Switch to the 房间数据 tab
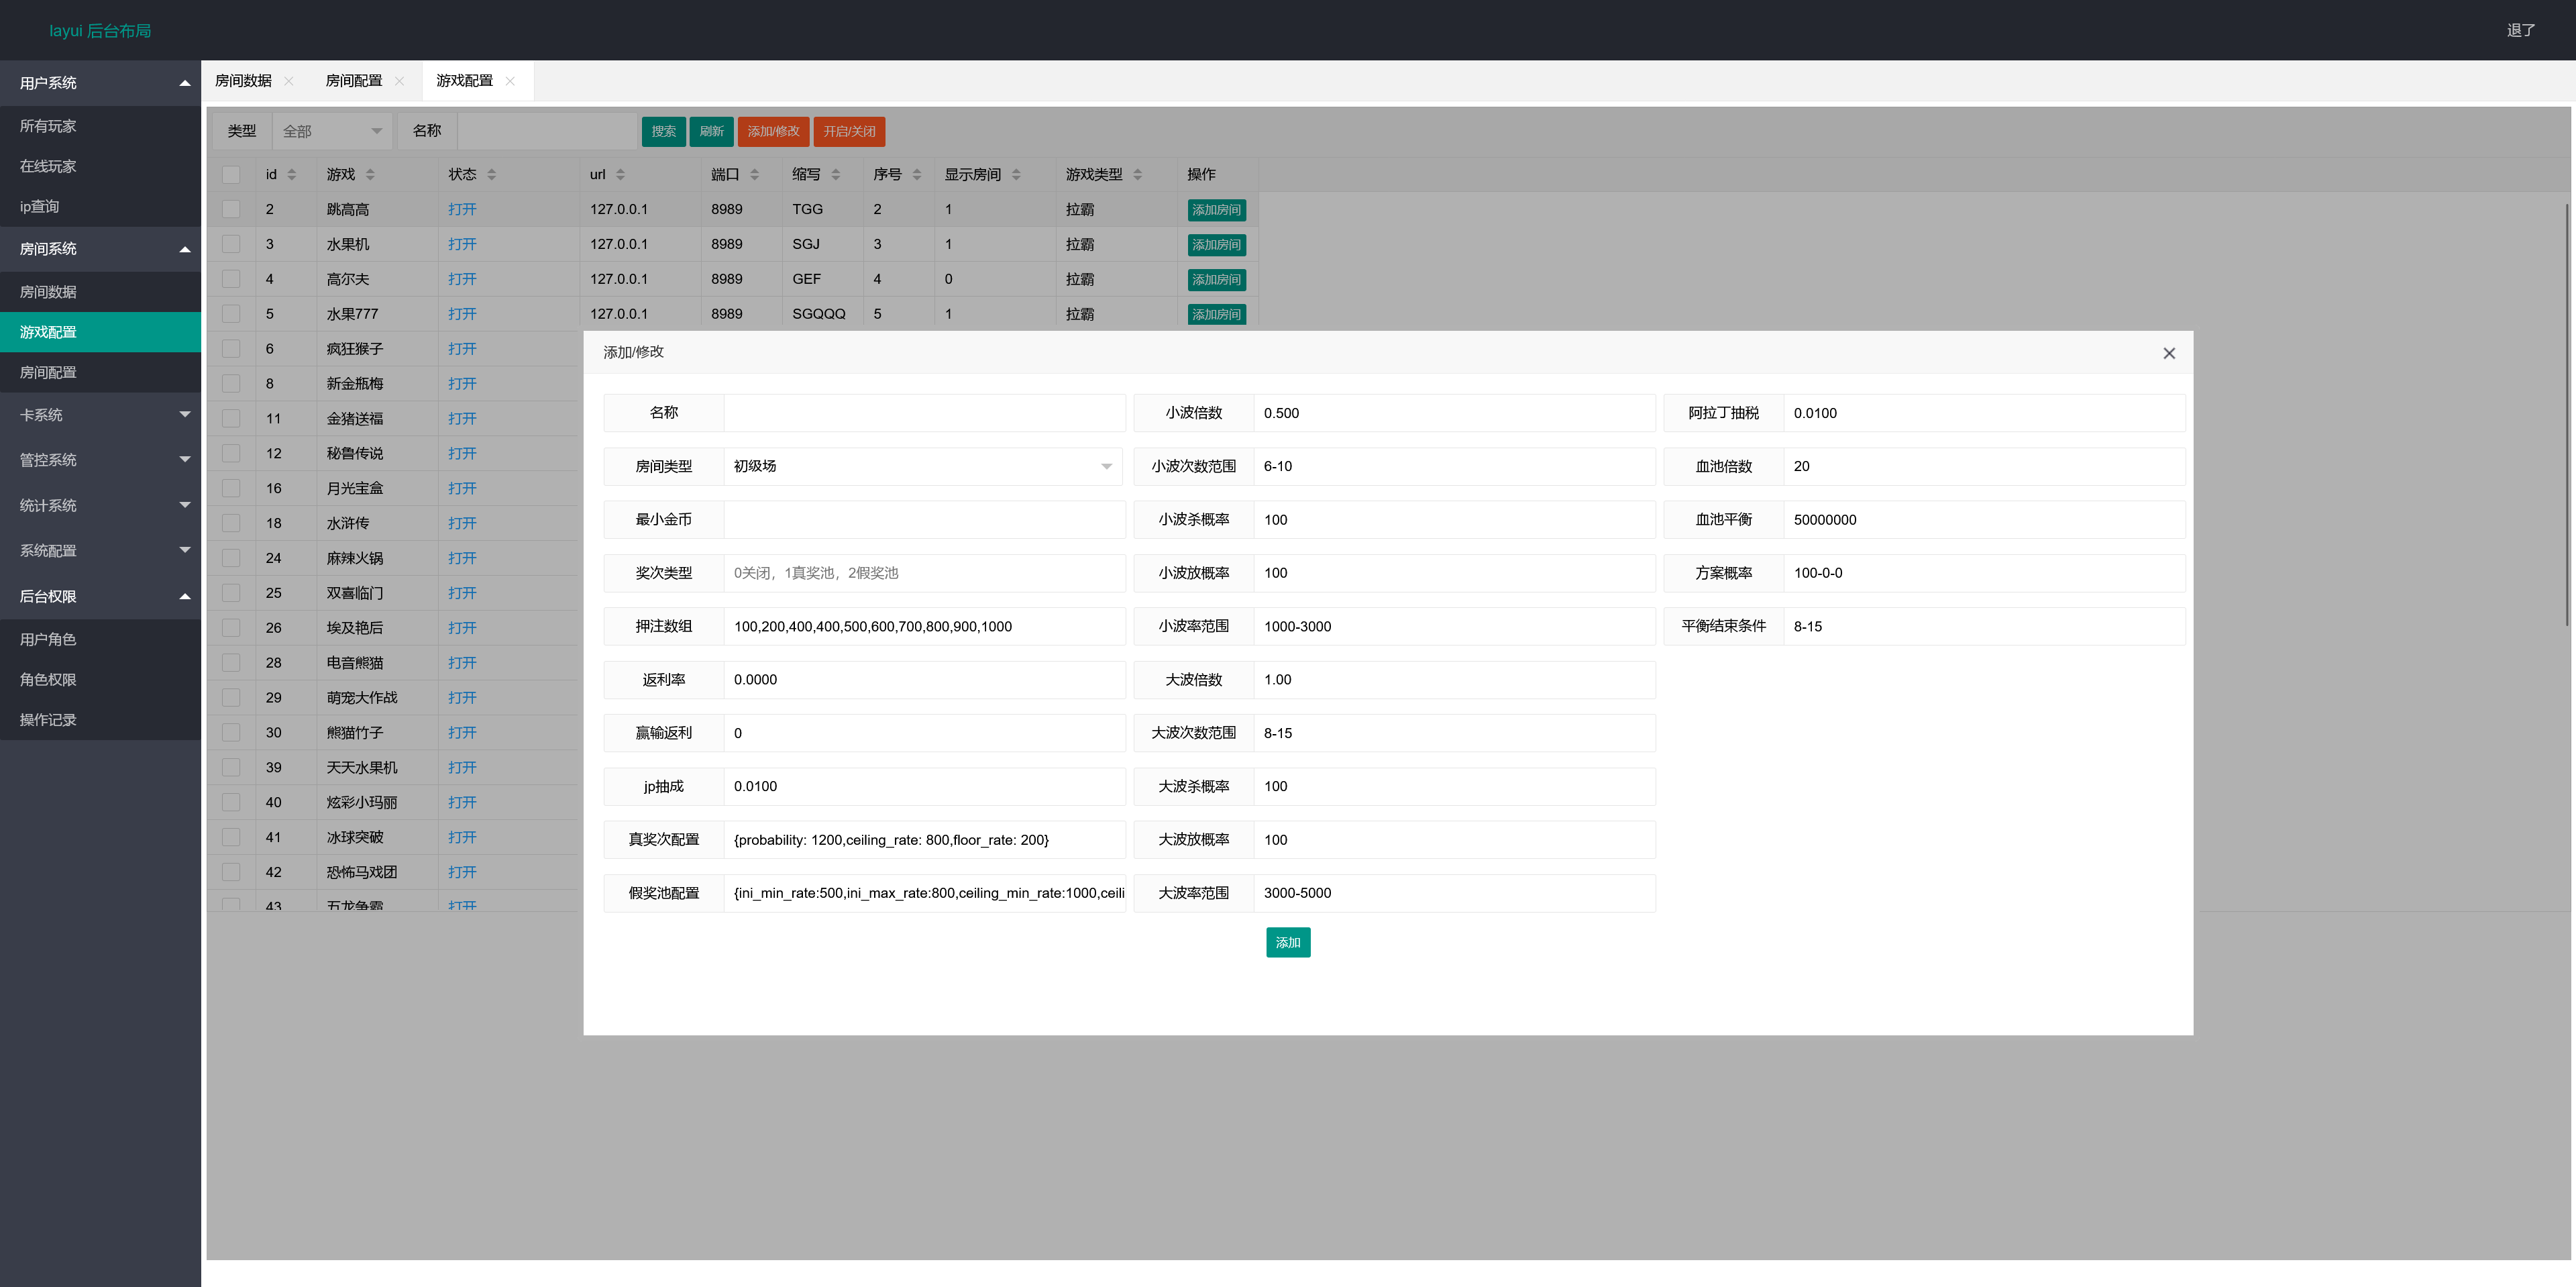Screen dimensions: 2576x1287 243,81
